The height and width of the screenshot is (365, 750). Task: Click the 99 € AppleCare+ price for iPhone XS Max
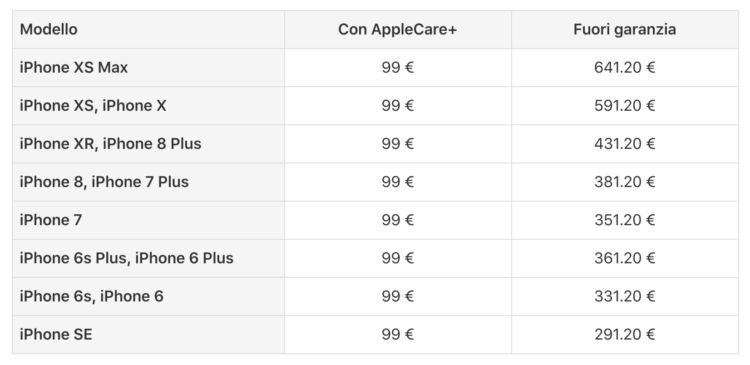tap(397, 67)
